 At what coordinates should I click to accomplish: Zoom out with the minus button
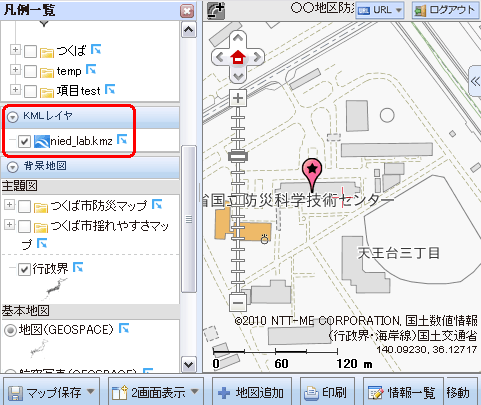[x=238, y=303]
